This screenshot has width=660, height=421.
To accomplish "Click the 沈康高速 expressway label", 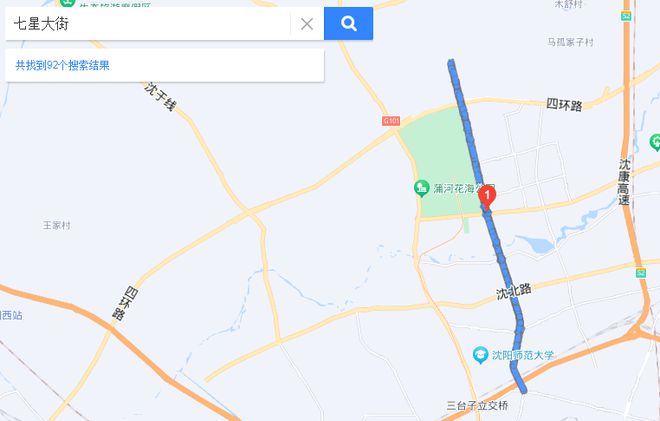I will (624, 182).
